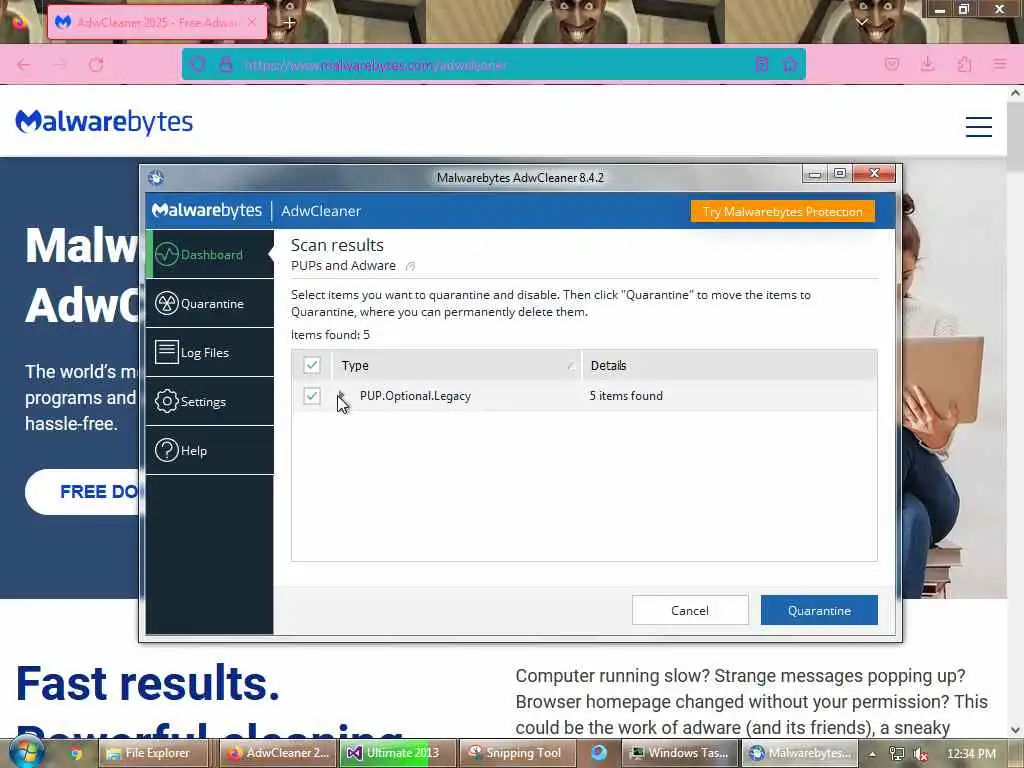Select the '5 items found' details cell

[x=626, y=396]
